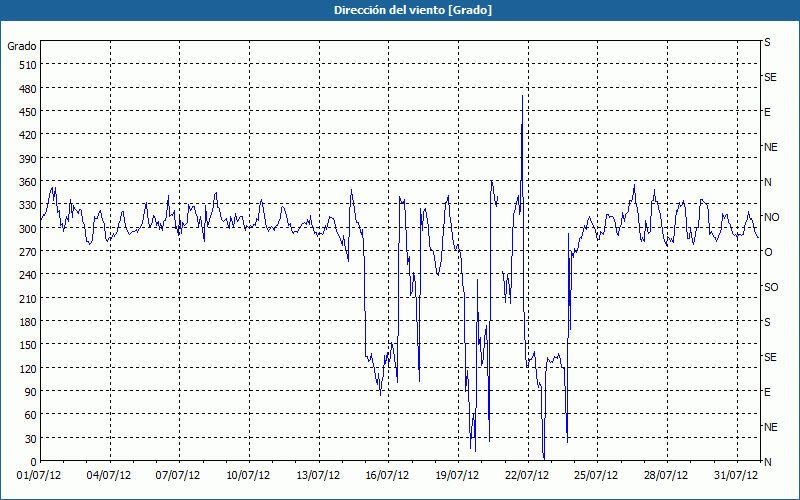Viewport: 800px width, 500px height.
Task: Click the "Grado" y-axis unit label
Action: [22, 46]
